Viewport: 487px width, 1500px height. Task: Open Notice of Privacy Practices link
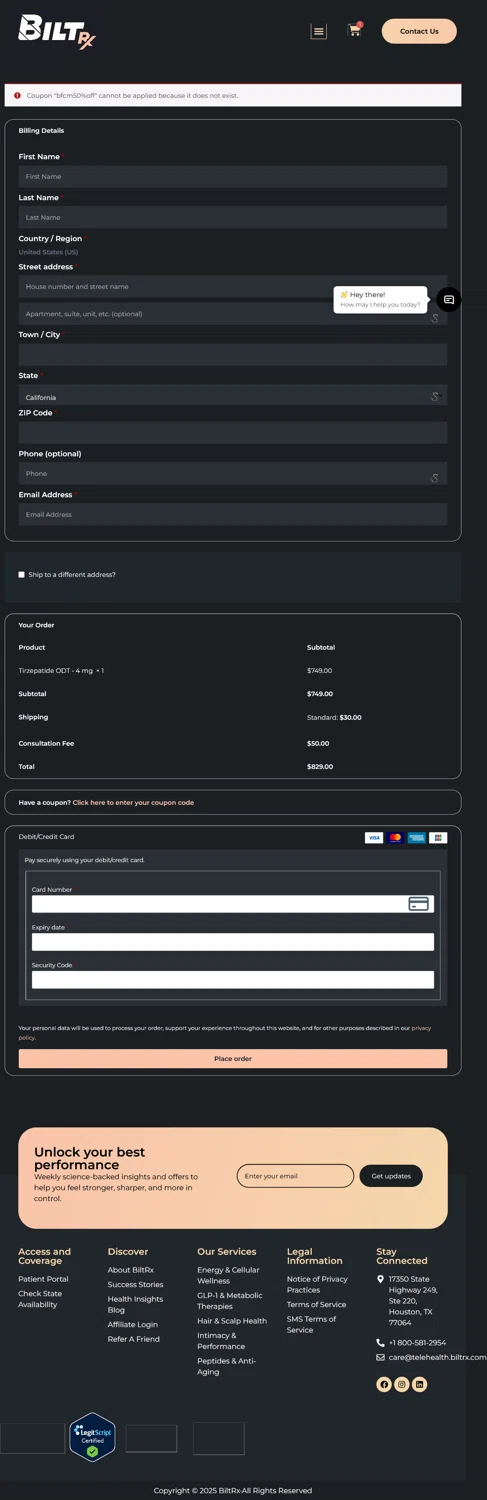tap(317, 1284)
